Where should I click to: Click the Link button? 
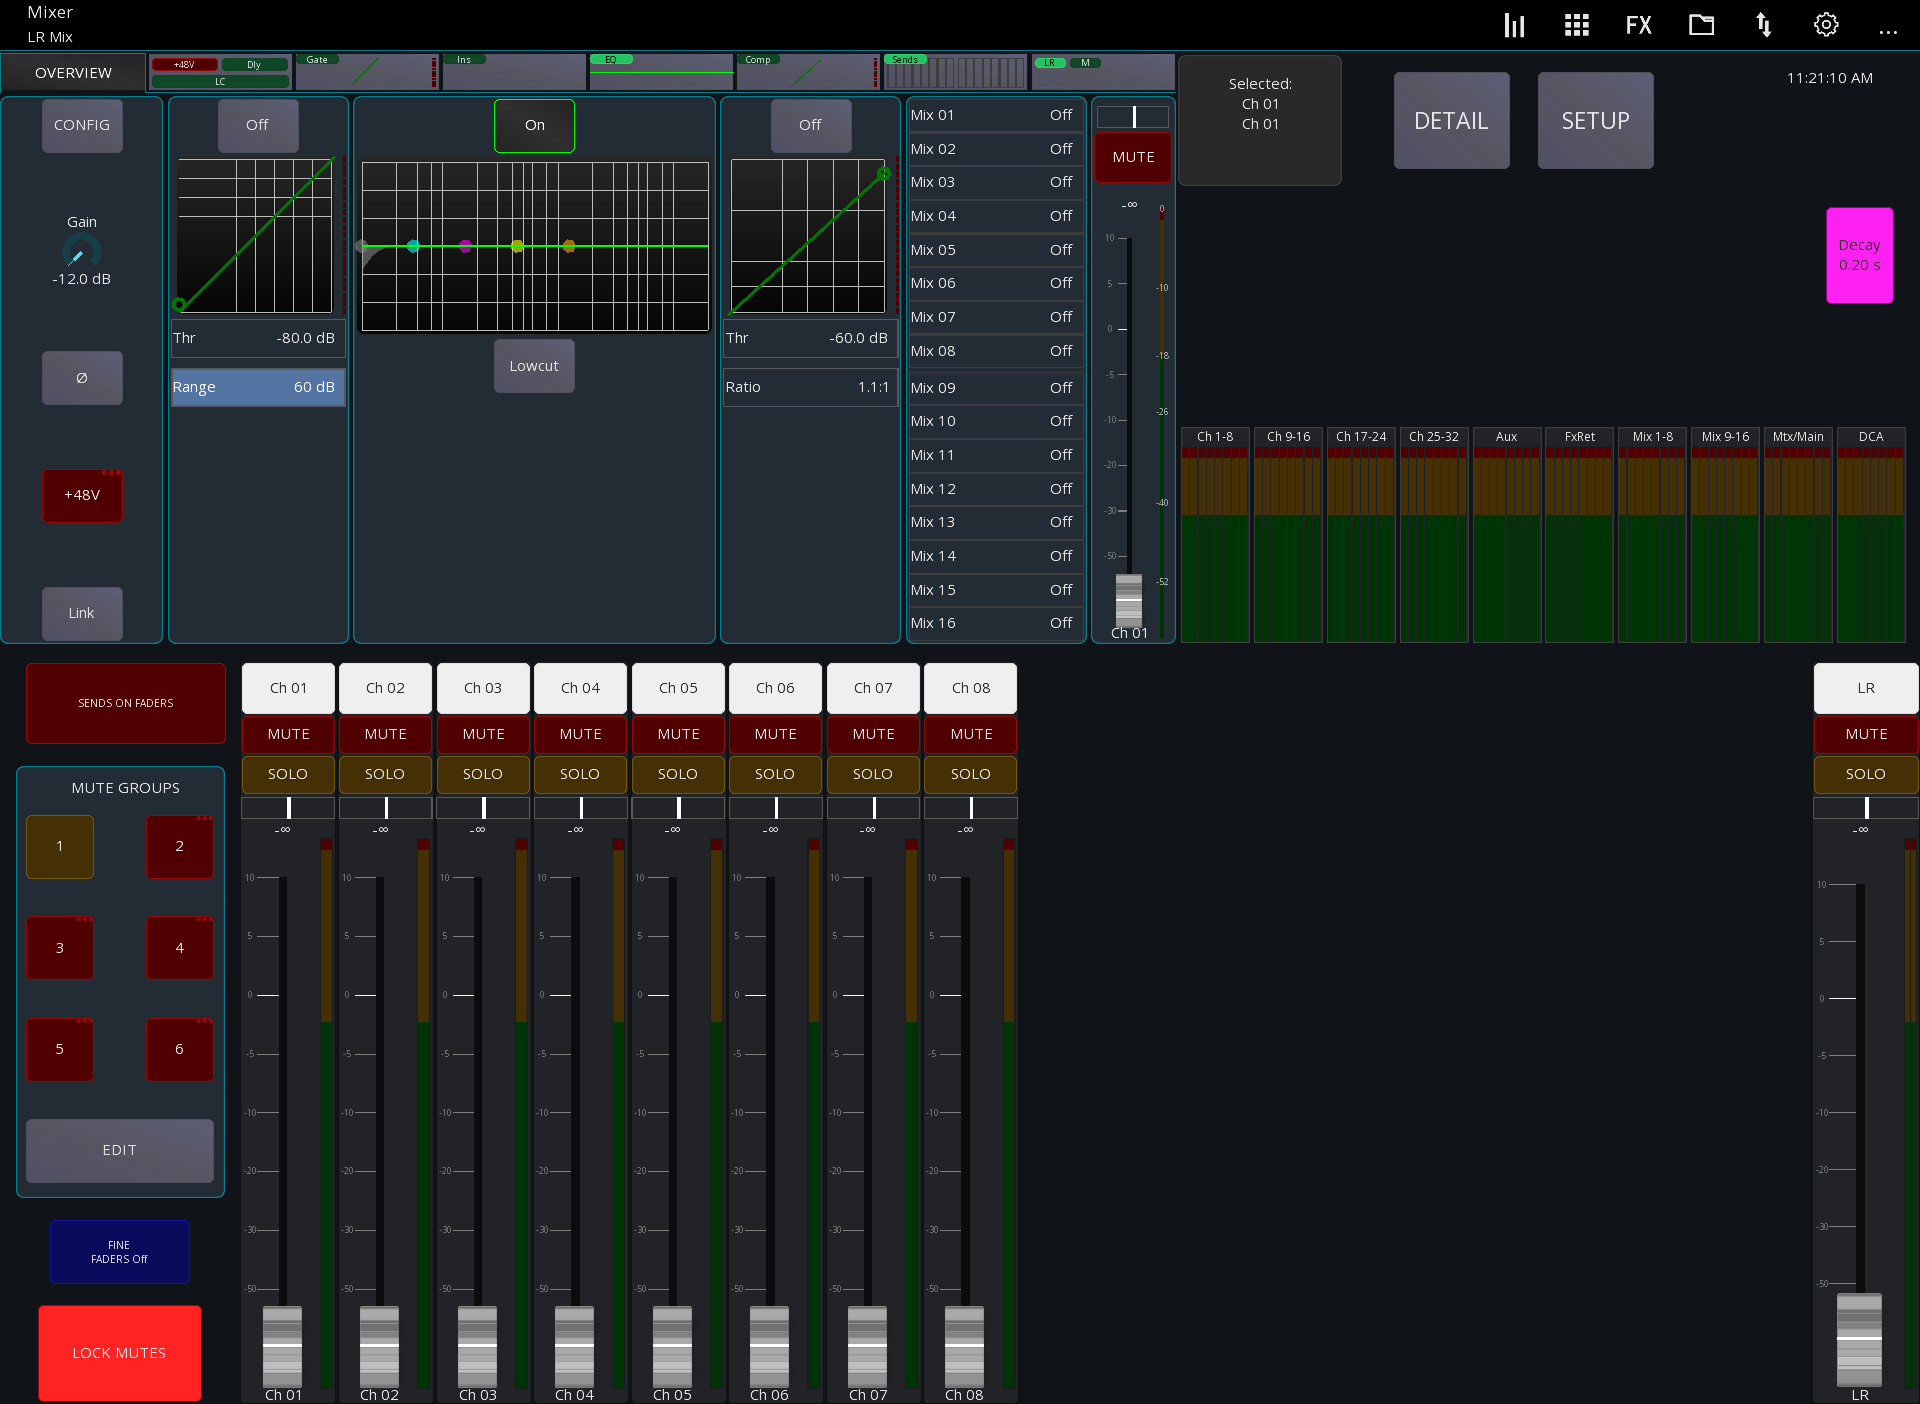82,613
